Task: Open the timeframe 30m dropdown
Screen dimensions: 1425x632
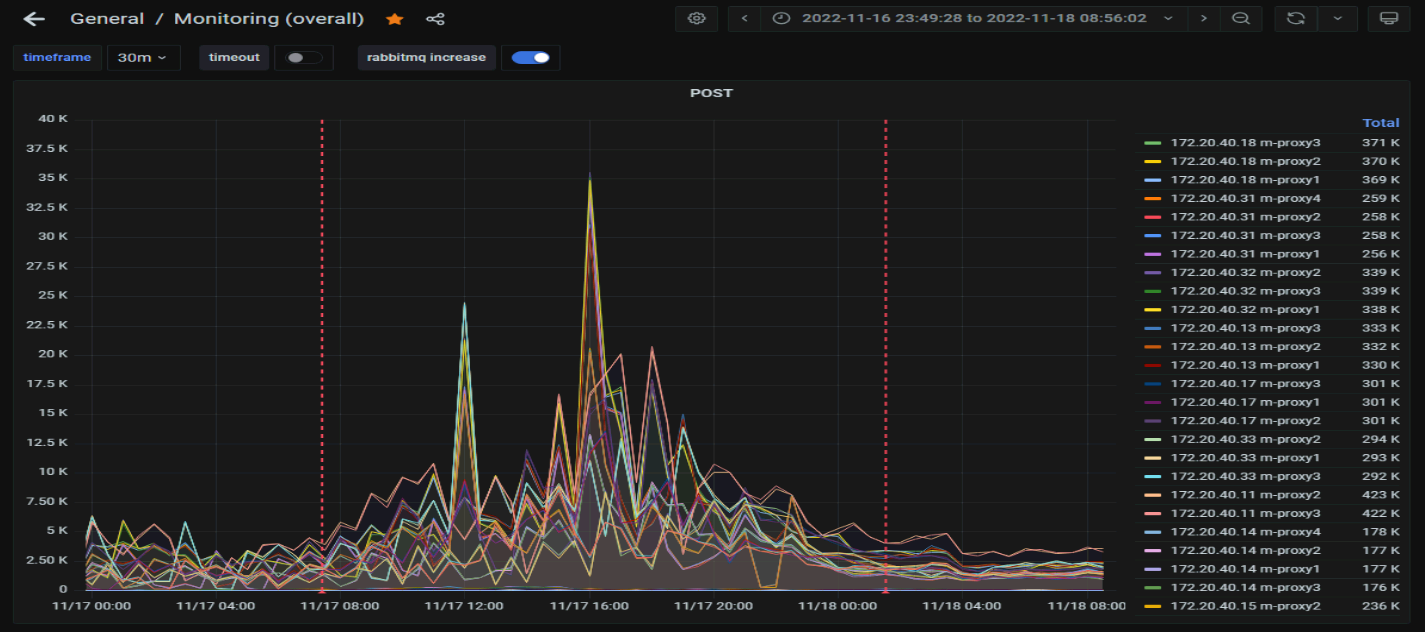Action: [143, 58]
